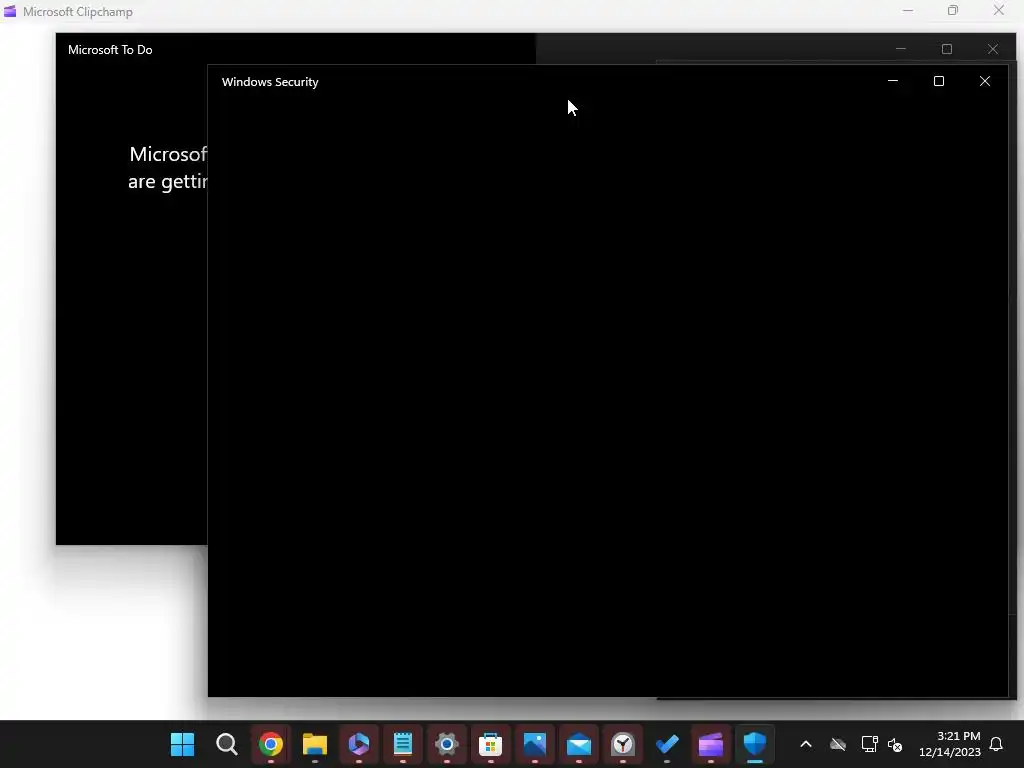Open notifications bell in taskbar
The width and height of the screenshot is (1024, 768).
(996, 744)
